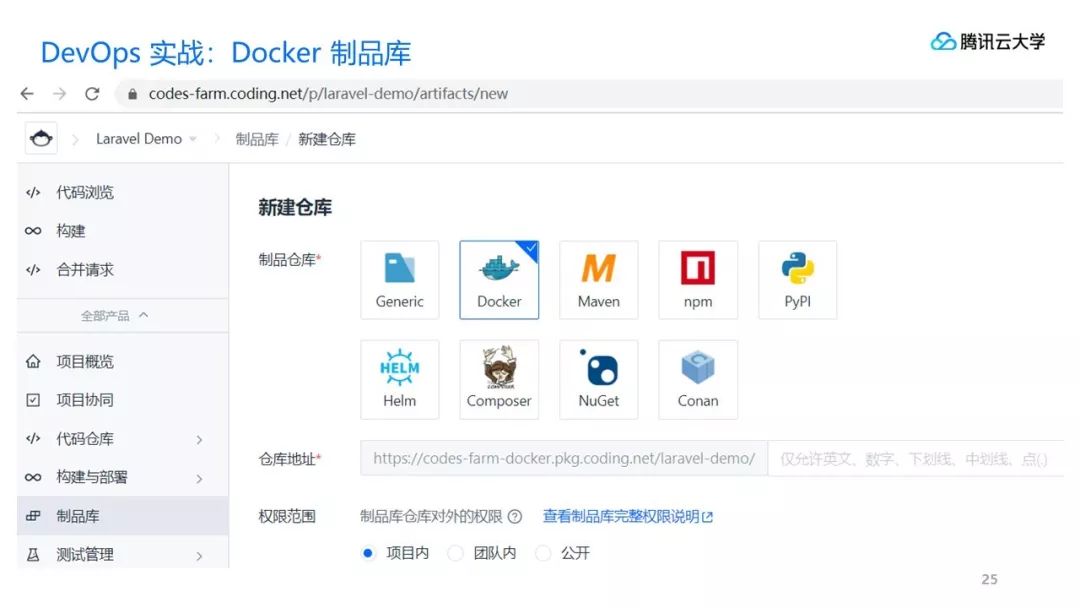Select the 项目内 radio button
This screenshot has height=608, width=1080.
pos(368,553)
